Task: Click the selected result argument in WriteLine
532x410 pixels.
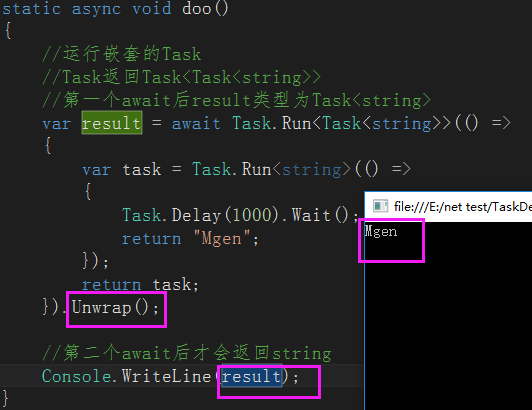Action: click(x=251, y=376)
